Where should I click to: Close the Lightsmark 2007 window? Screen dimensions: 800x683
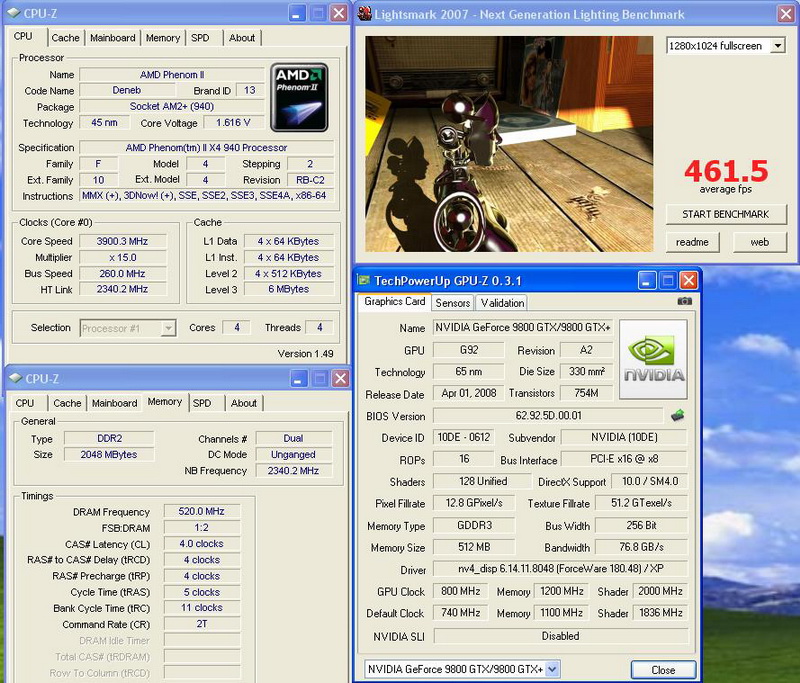(x=786, y=14)
